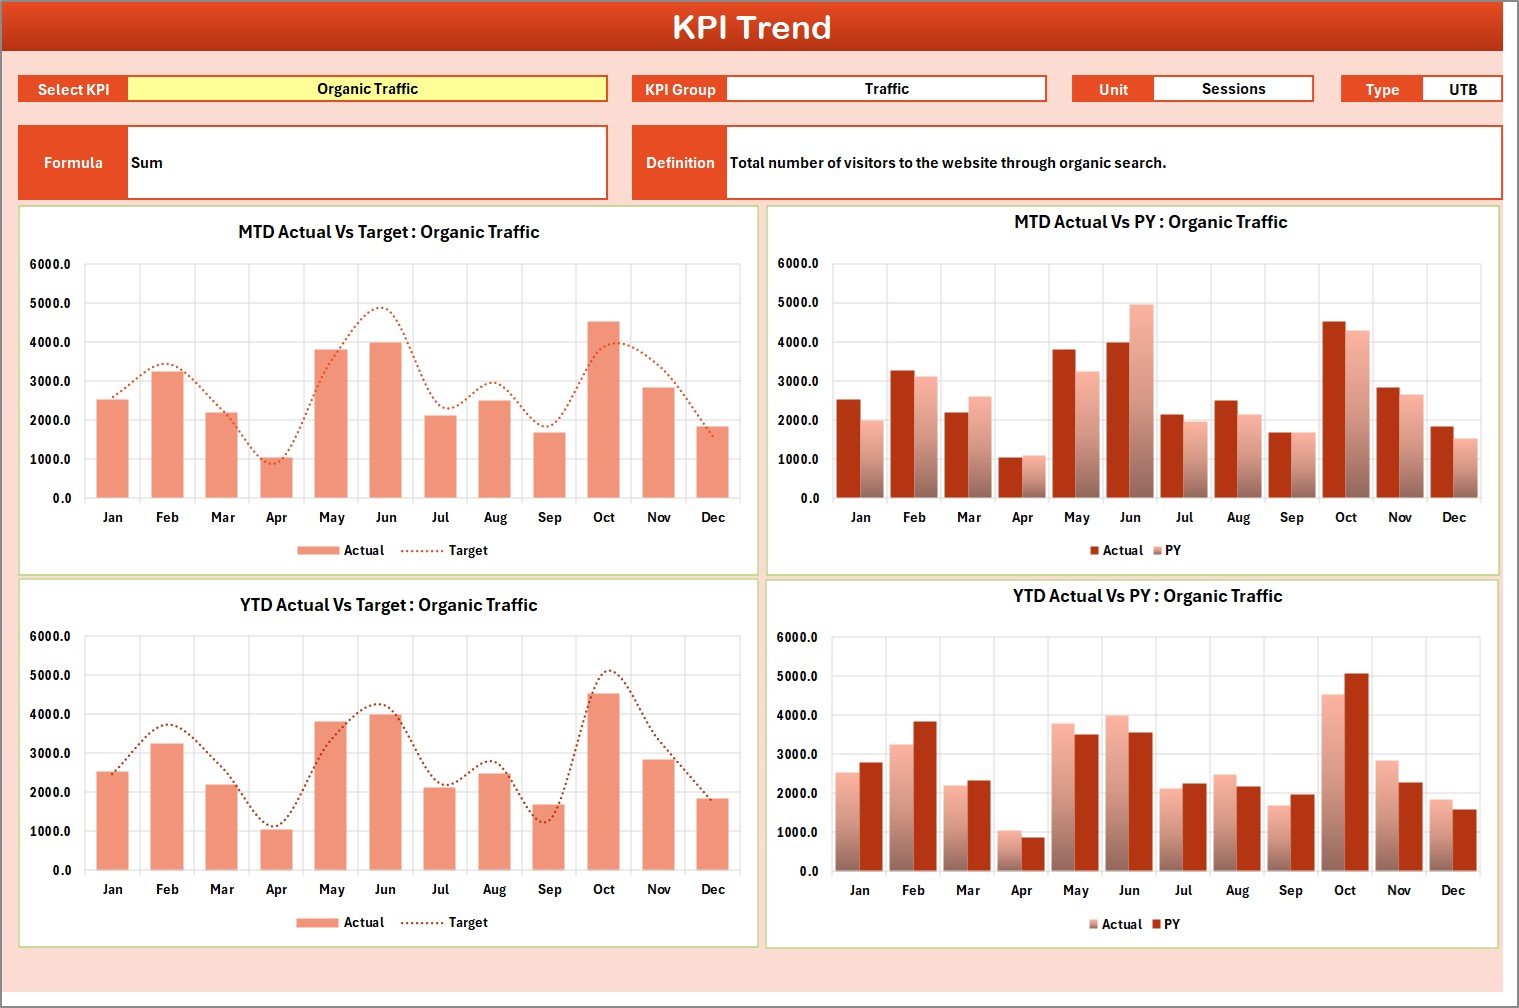The height and width of the screenshot is (1008, 1519).
Task: Click the Dec axis label in YTD Actual Vs Target
Action: coord(713,888)
